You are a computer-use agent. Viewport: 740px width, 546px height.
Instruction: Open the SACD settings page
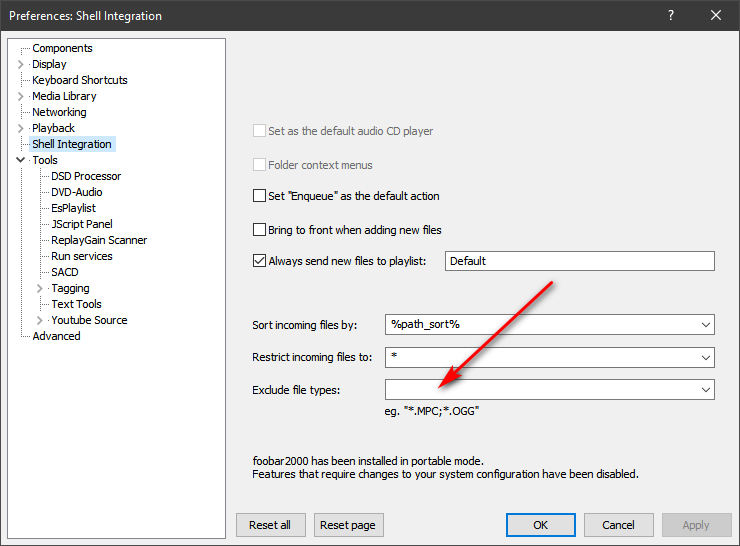point(65,272)
